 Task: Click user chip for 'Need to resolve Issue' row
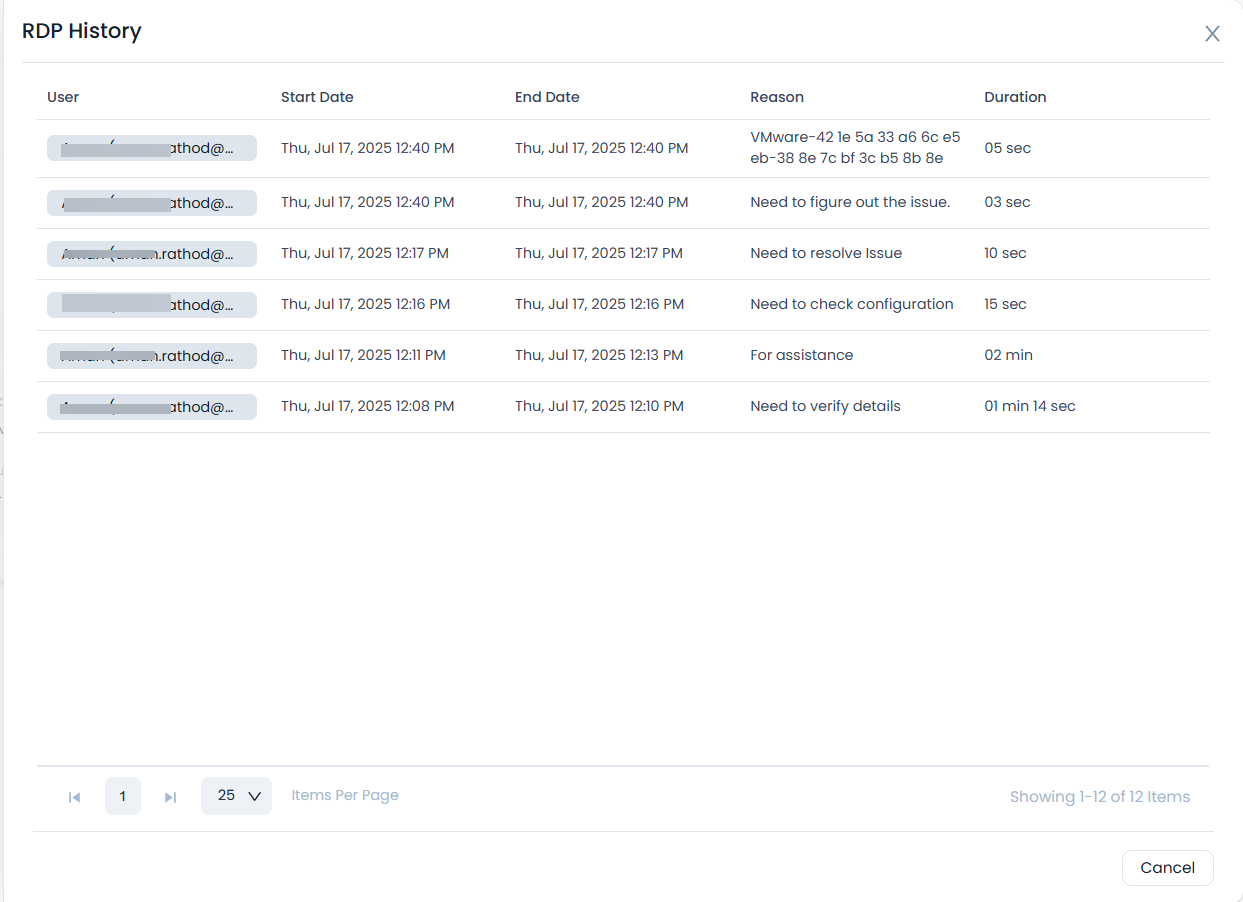tap(152, 254)
